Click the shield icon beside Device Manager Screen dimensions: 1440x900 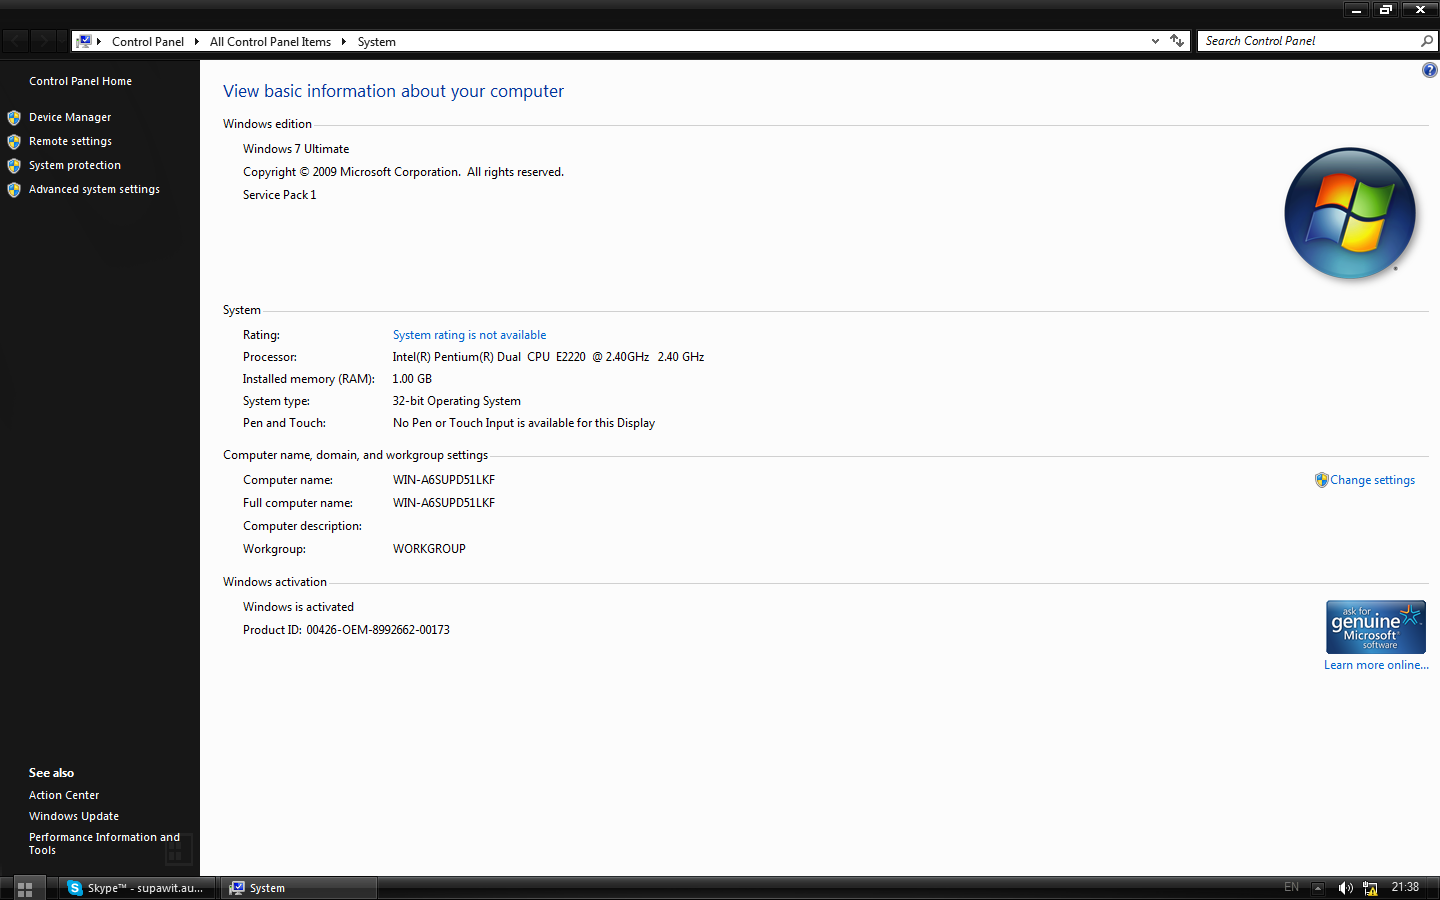coord(14,117)
